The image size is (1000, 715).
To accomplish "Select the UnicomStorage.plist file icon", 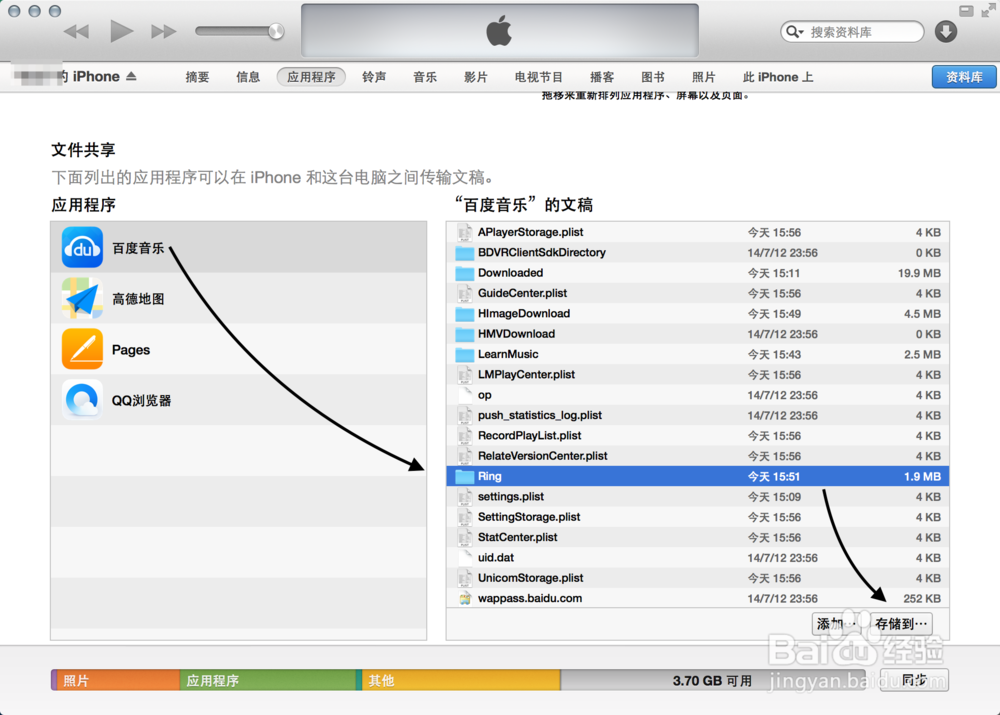I will tap(465, 578).
